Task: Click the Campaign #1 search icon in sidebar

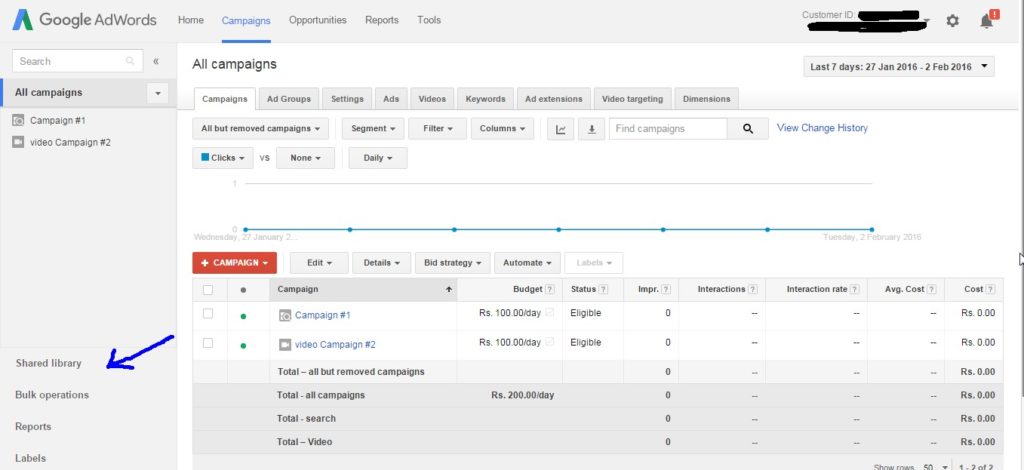Action: pyautogui.click(x=18, y=121)
